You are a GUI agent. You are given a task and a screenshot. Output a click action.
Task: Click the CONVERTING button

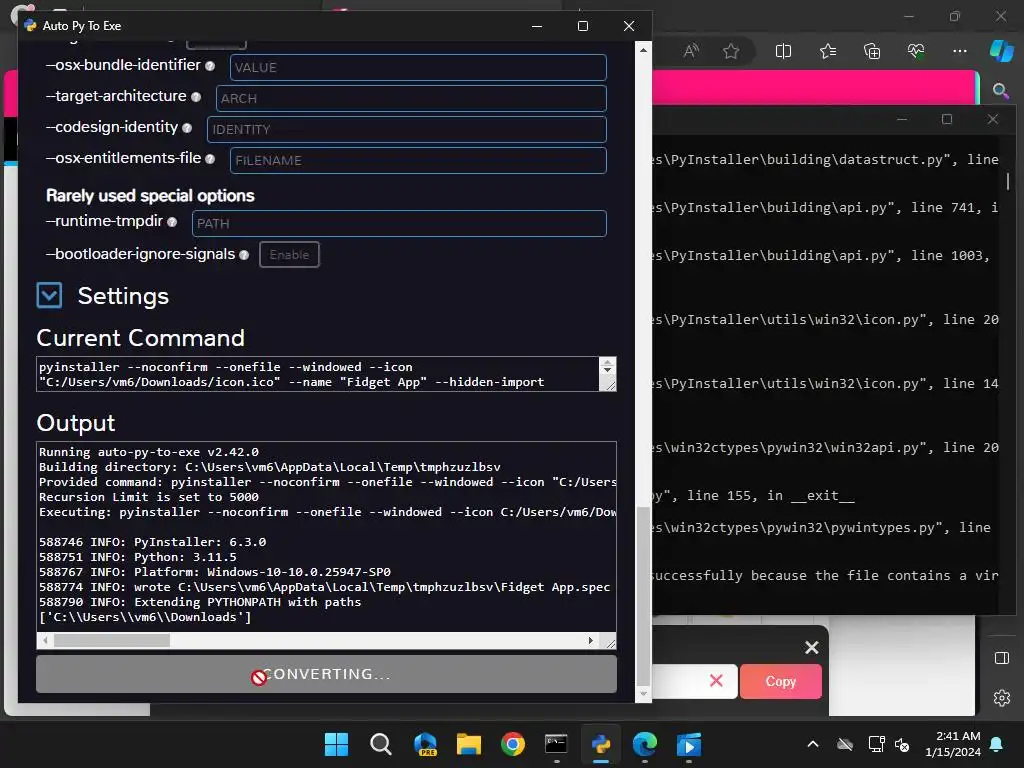click(327, 674)
